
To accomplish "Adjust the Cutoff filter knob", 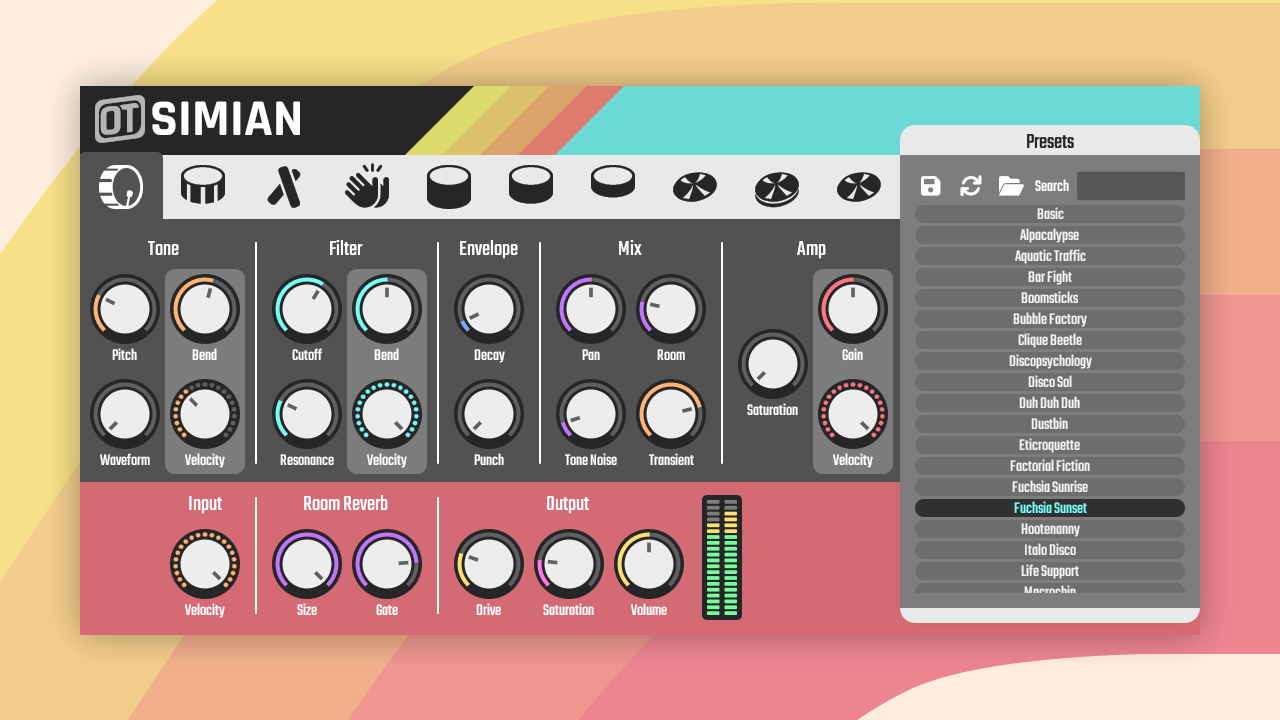I will 306,310.
